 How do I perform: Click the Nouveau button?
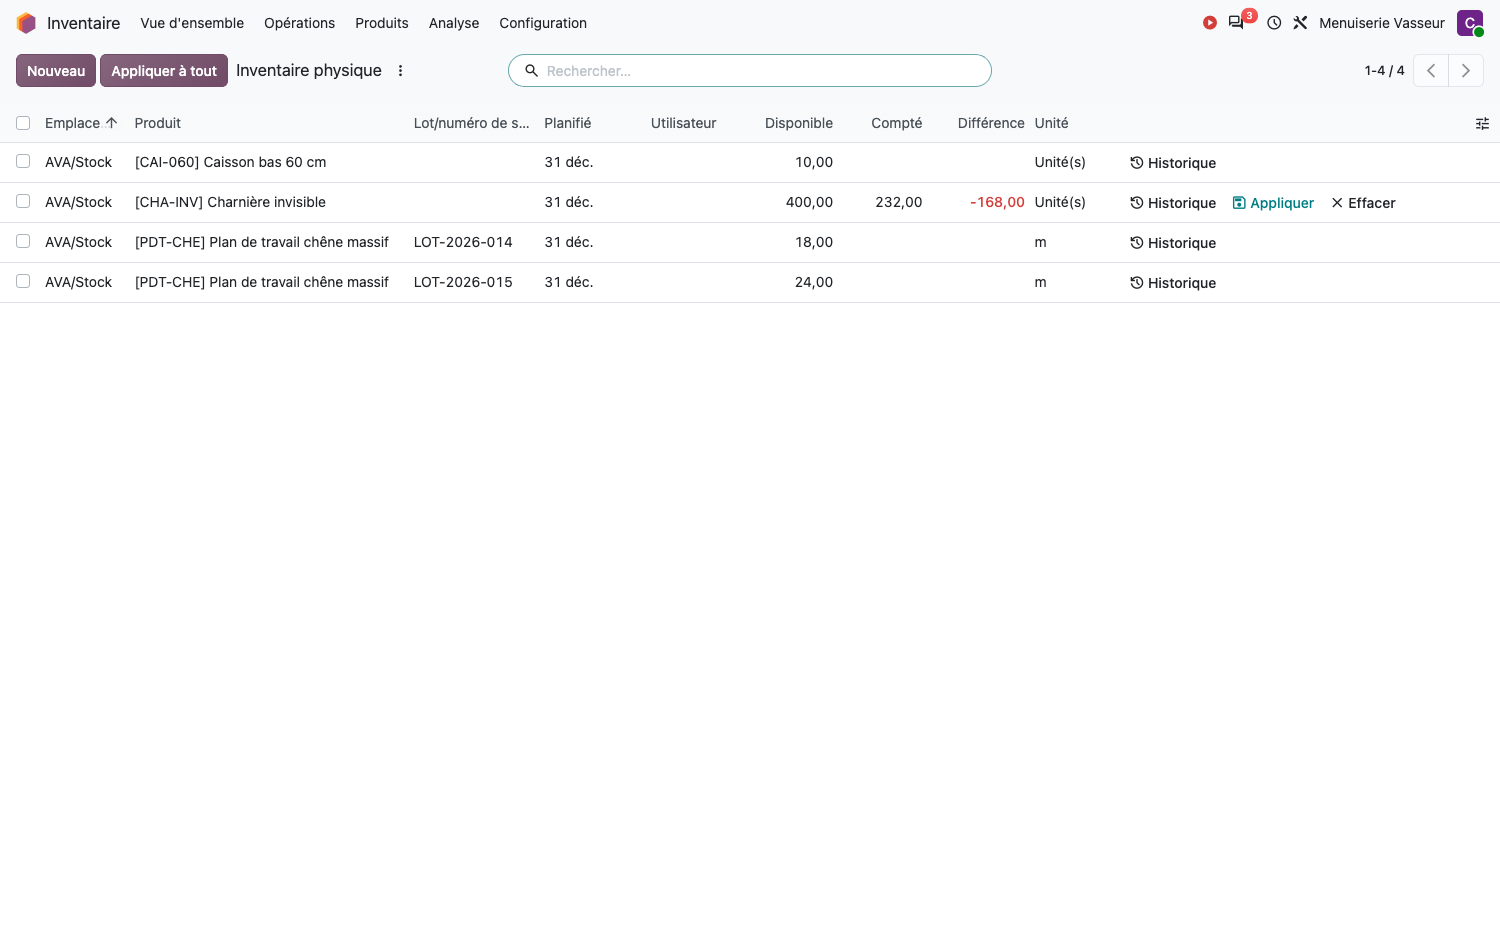tap(56, 71)
